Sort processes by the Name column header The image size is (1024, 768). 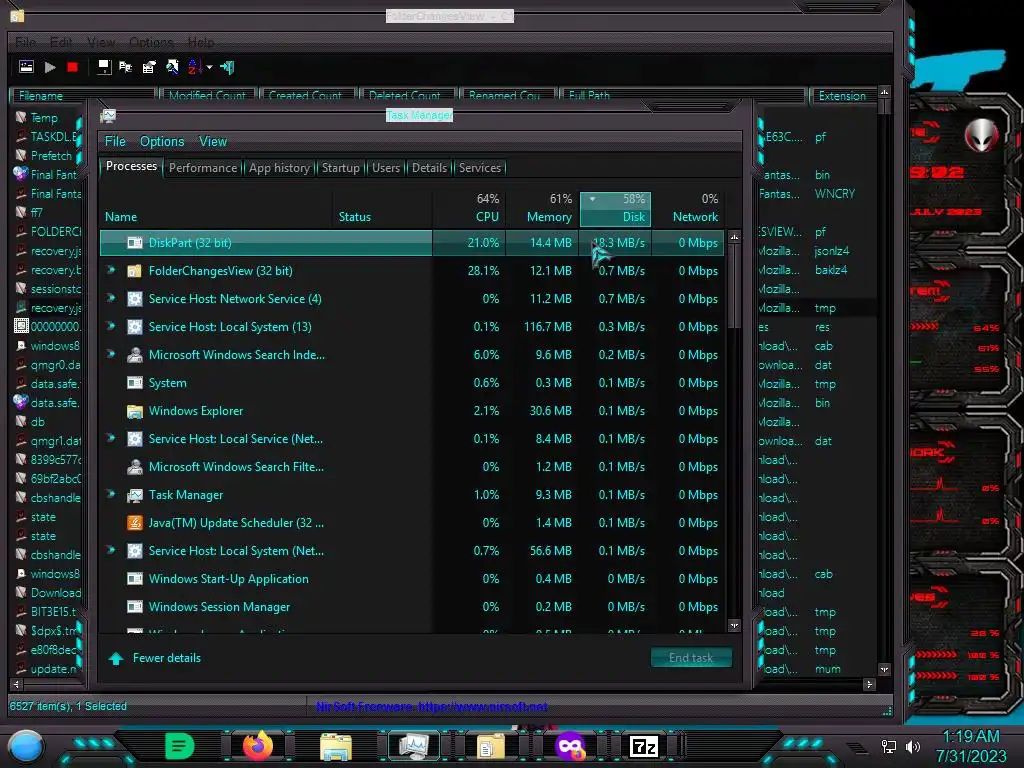click(216, 208)
